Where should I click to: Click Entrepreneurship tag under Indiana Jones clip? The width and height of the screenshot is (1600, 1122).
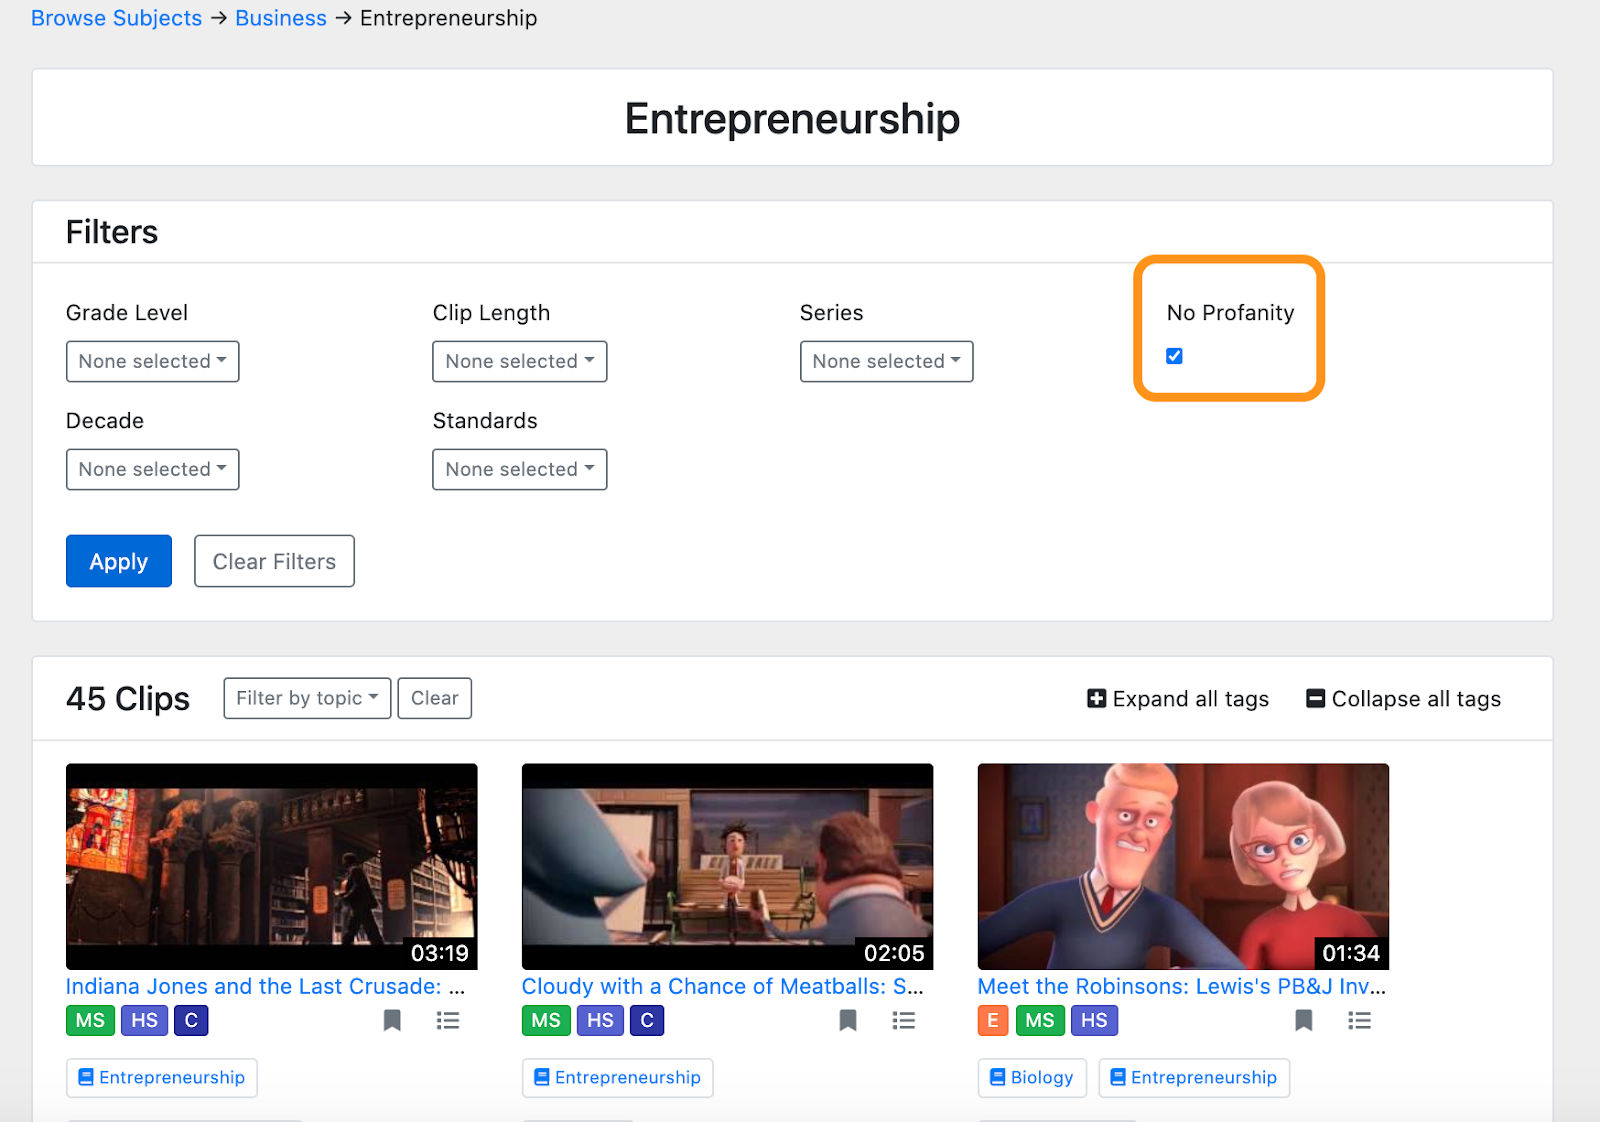pyautogui.click(x=162, y=1078)
